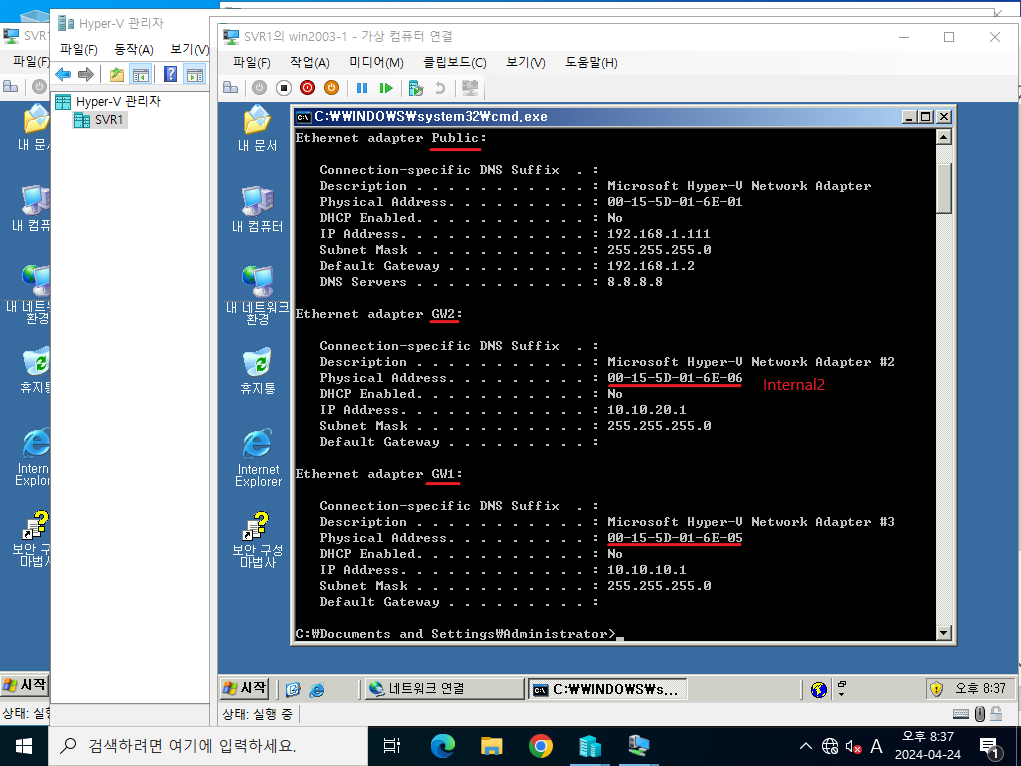
Task: Click the cmd.exe title bar system icon
Action: [x=303, y=117]
